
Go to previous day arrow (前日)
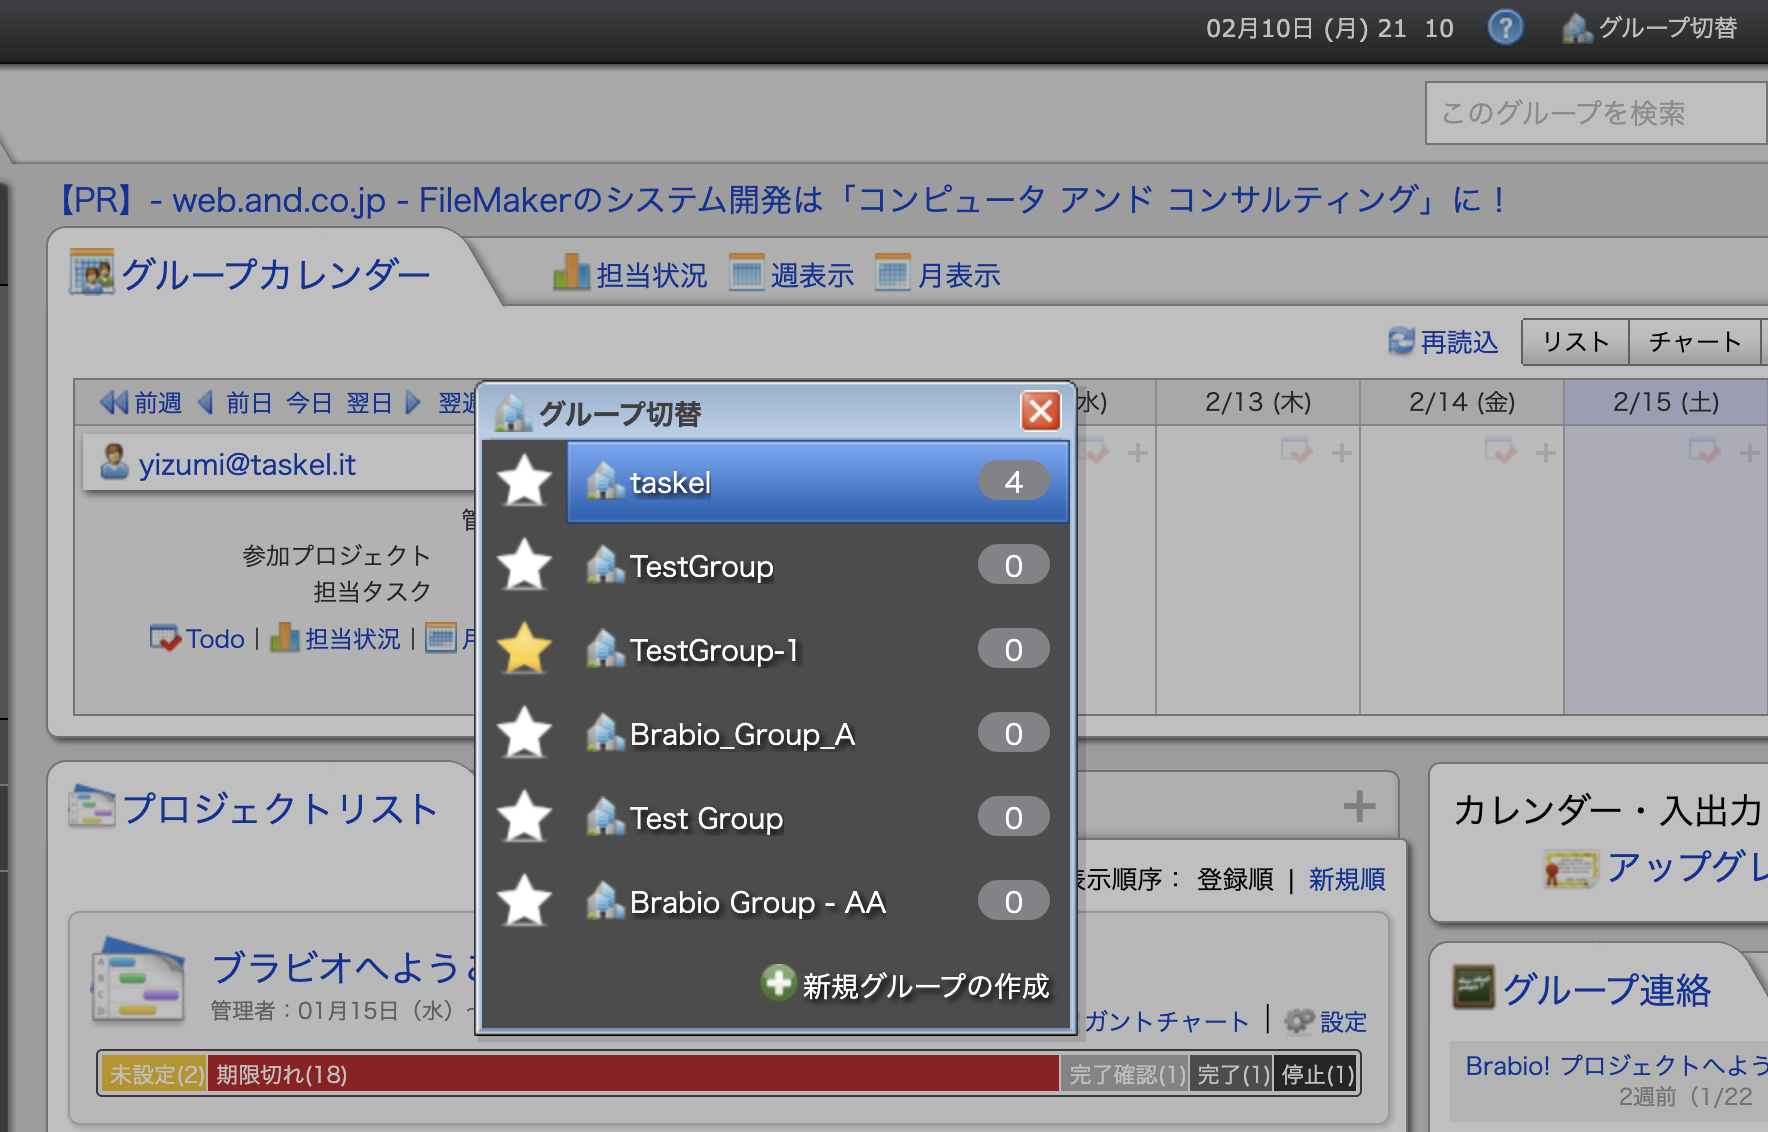click(207, 403)
